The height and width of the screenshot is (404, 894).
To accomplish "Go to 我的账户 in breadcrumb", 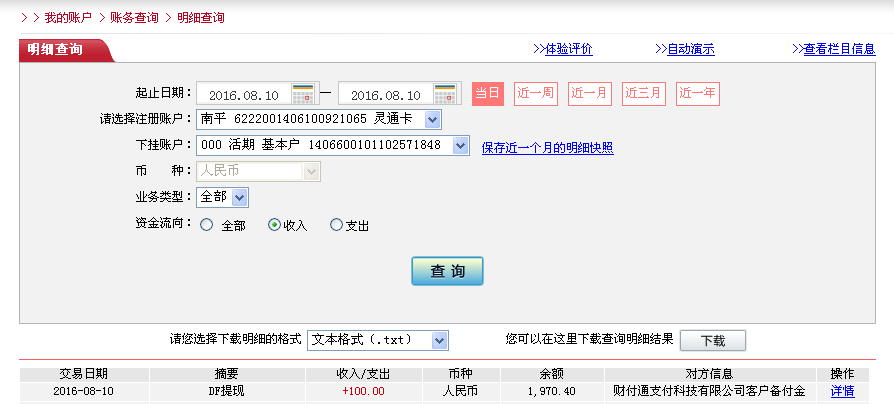I will pyautogui.click(x=68, y=18).
